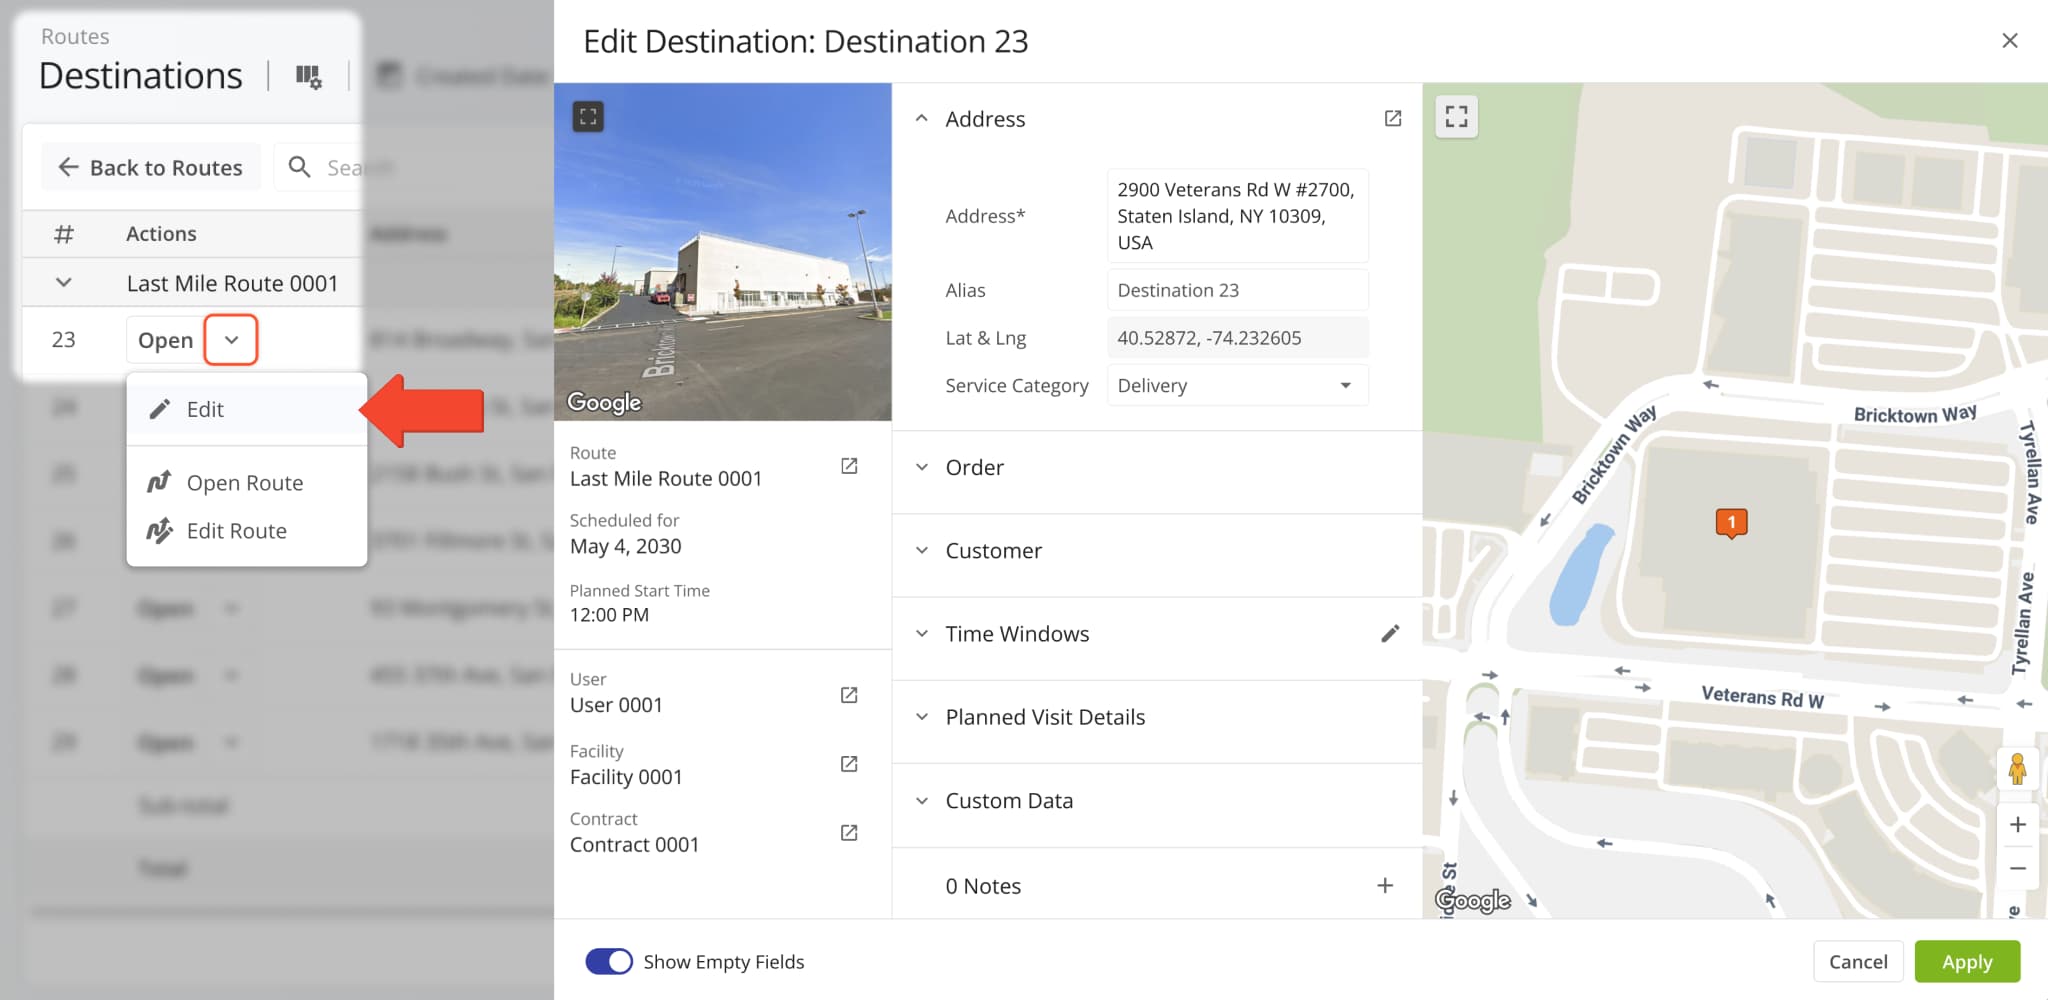2048x1000 pixels.
Task: Collapse the Address section
Action: (x=922, y=118)
